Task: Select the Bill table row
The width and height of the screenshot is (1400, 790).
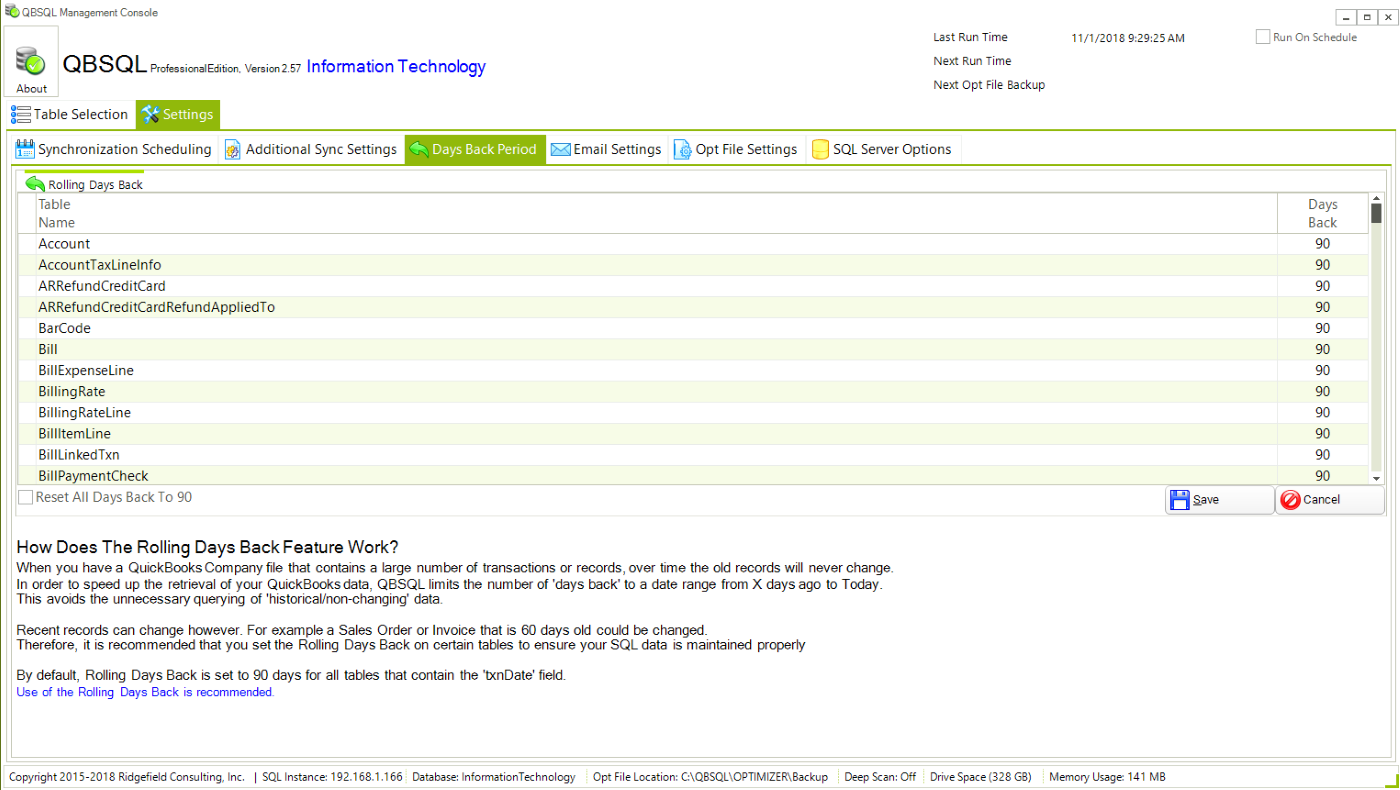Action: click(x=693, y=349)
